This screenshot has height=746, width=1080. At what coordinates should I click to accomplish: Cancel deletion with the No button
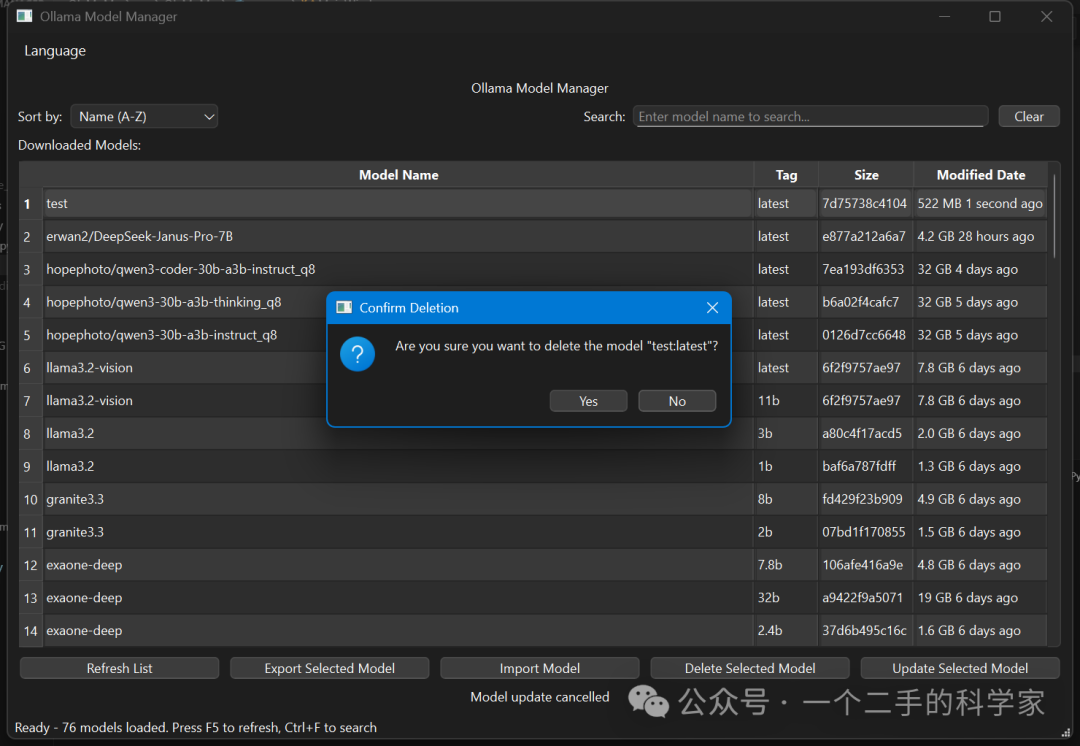[x=677, y=401]
